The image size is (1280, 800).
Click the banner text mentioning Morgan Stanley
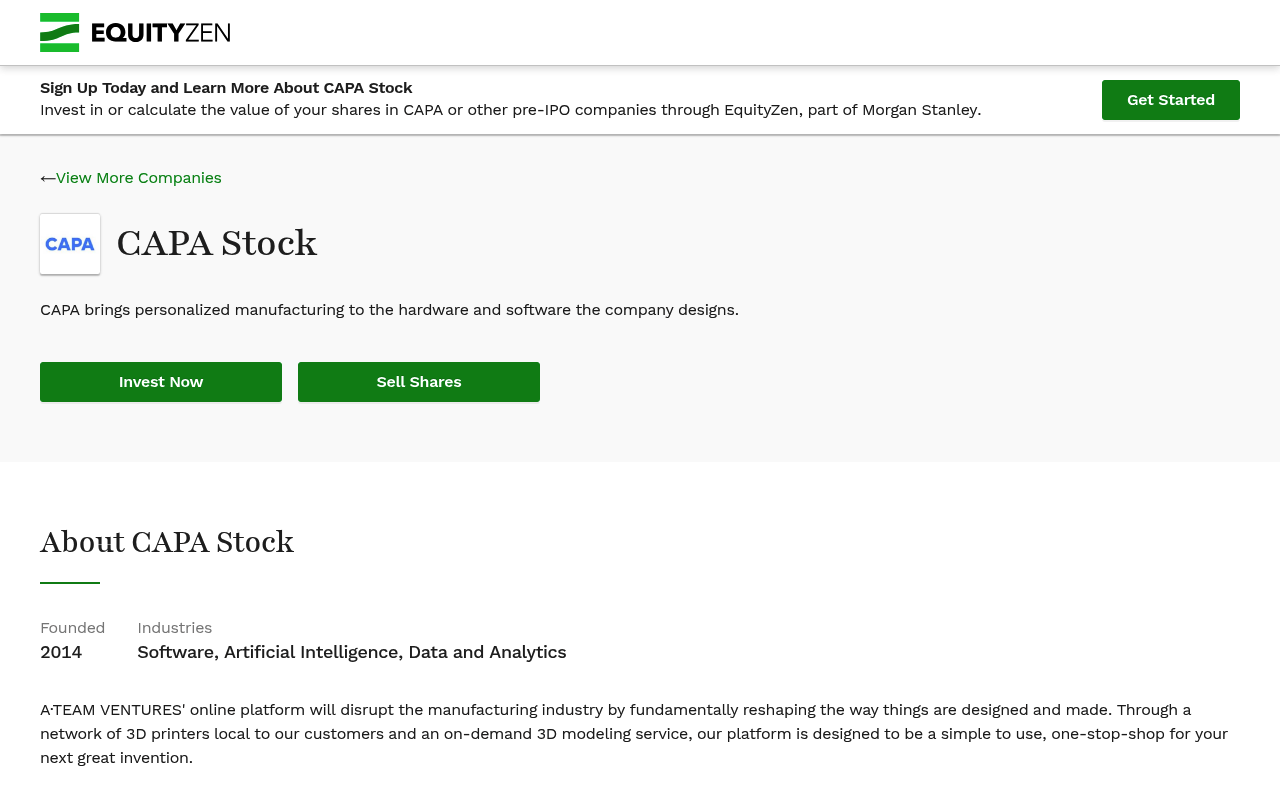click(510, 110)
